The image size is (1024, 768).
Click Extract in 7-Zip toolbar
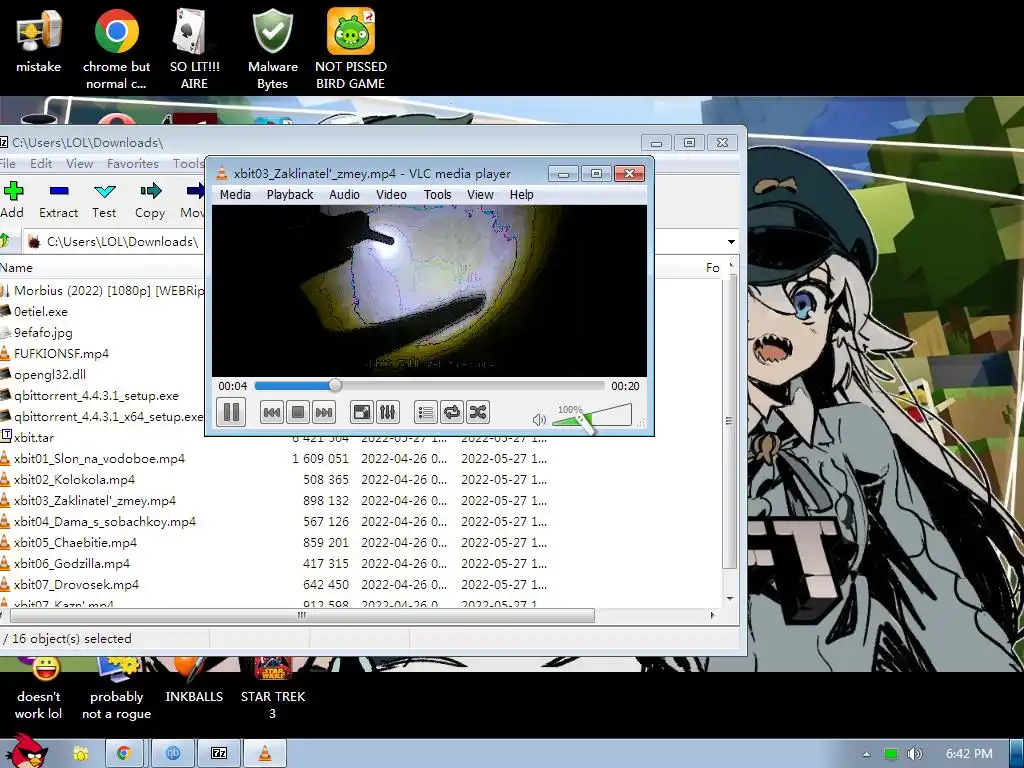58,200
